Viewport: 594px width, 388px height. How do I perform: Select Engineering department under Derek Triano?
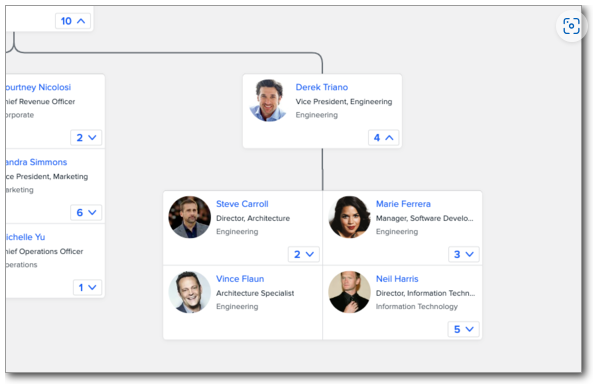317,115
